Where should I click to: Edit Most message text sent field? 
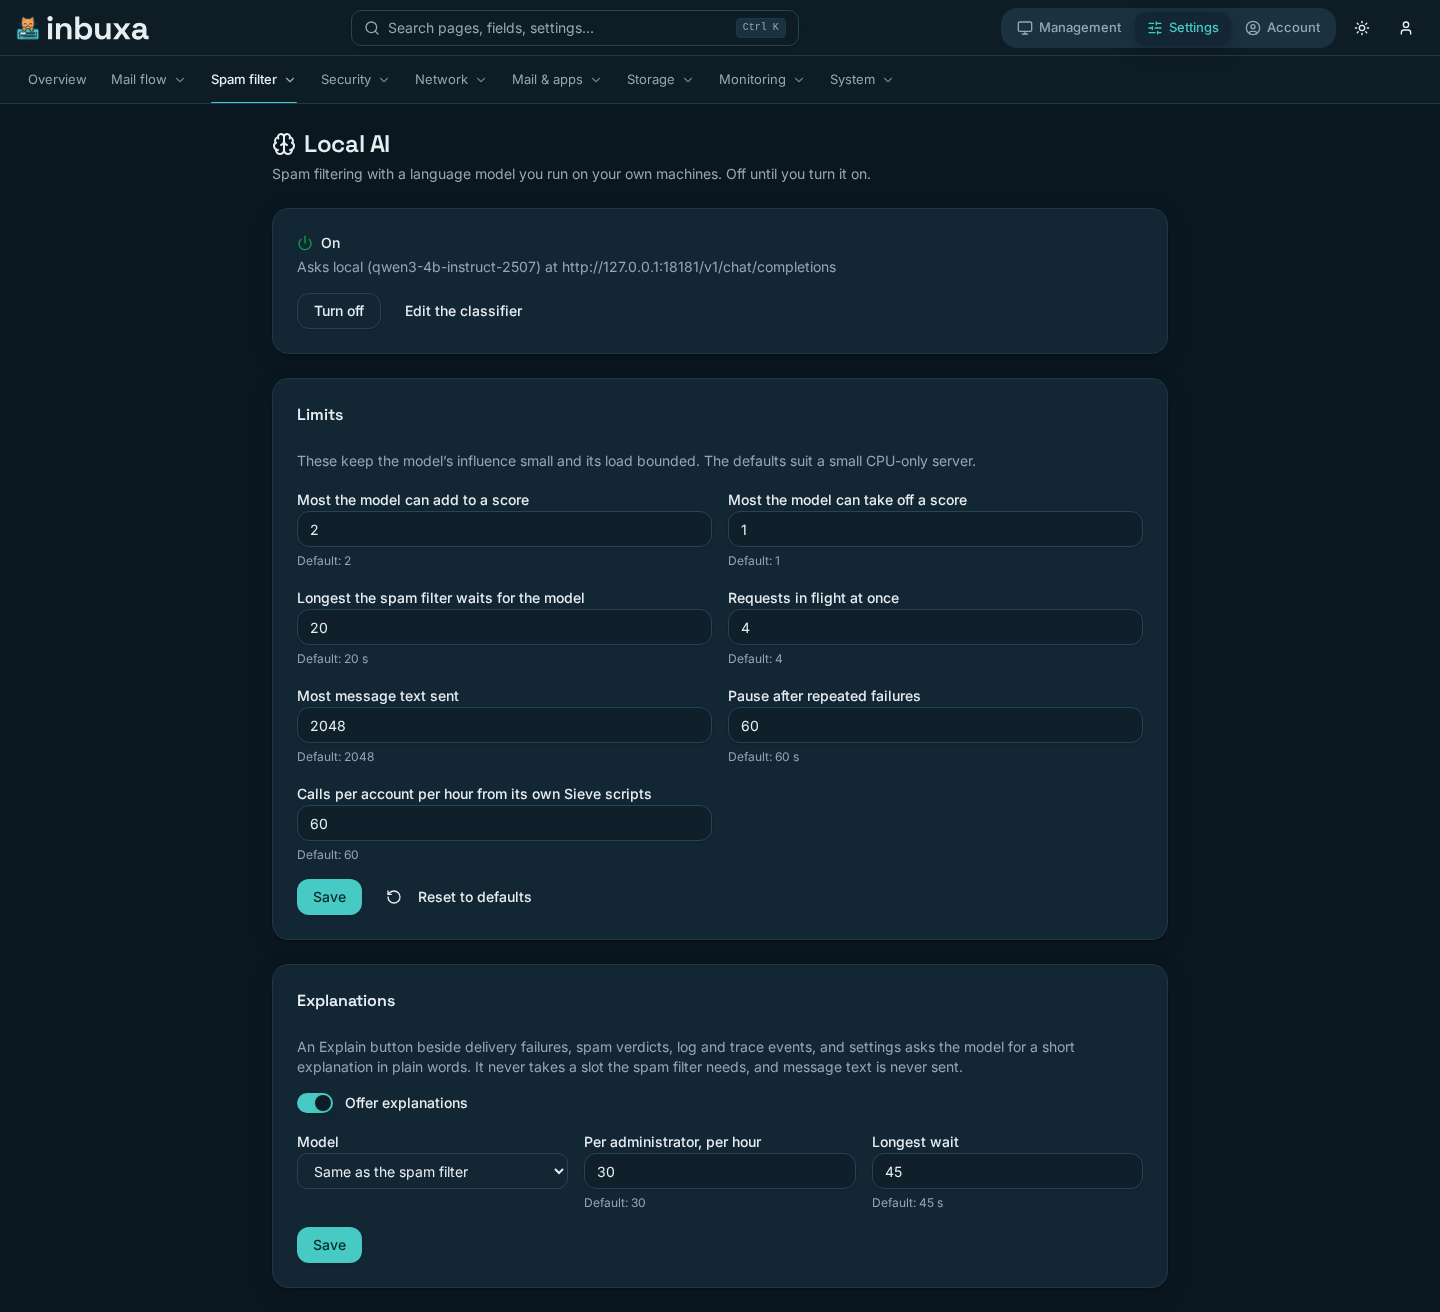pos(504,725)
